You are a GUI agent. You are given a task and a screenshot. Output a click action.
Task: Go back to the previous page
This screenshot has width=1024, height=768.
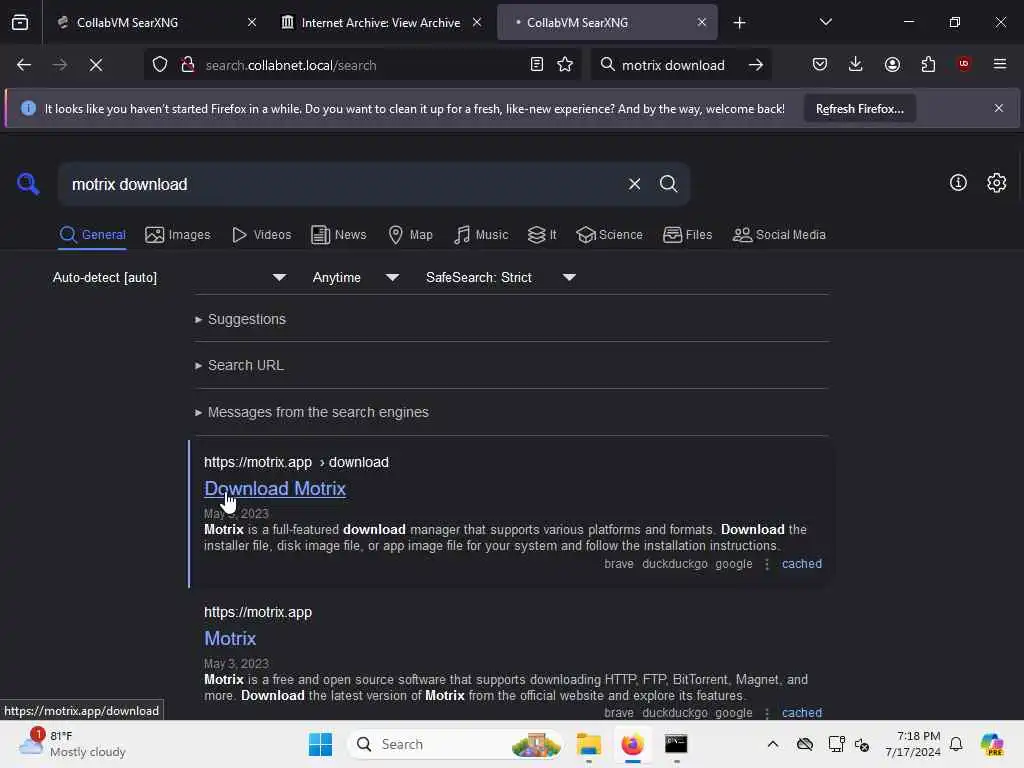click(x=24, y=65)
